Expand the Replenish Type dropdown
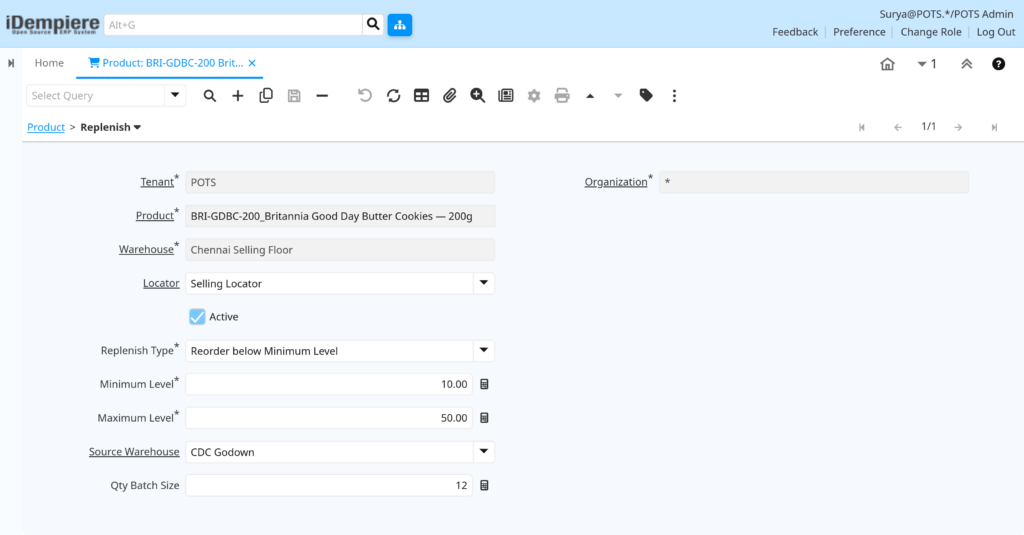Viewport: 1024px width, 535px height. [484, 350]
